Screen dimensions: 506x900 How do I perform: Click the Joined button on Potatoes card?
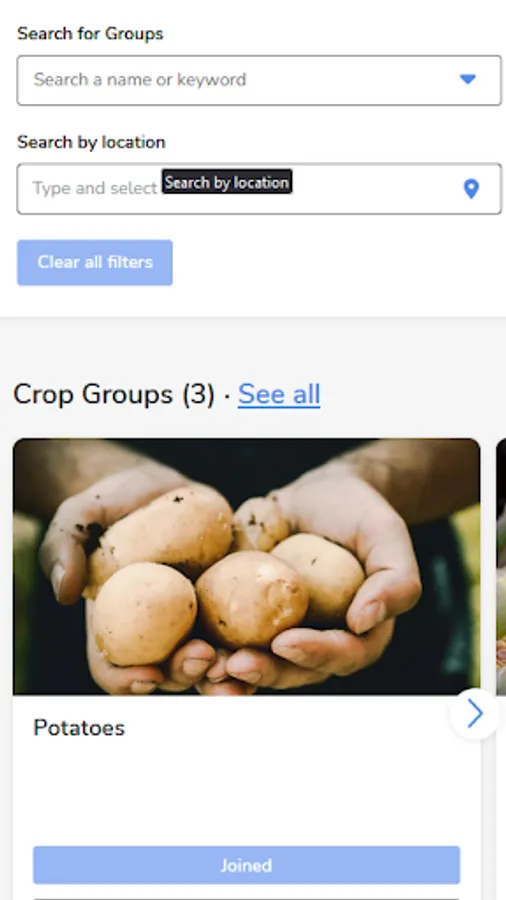(x=247, y=865)
